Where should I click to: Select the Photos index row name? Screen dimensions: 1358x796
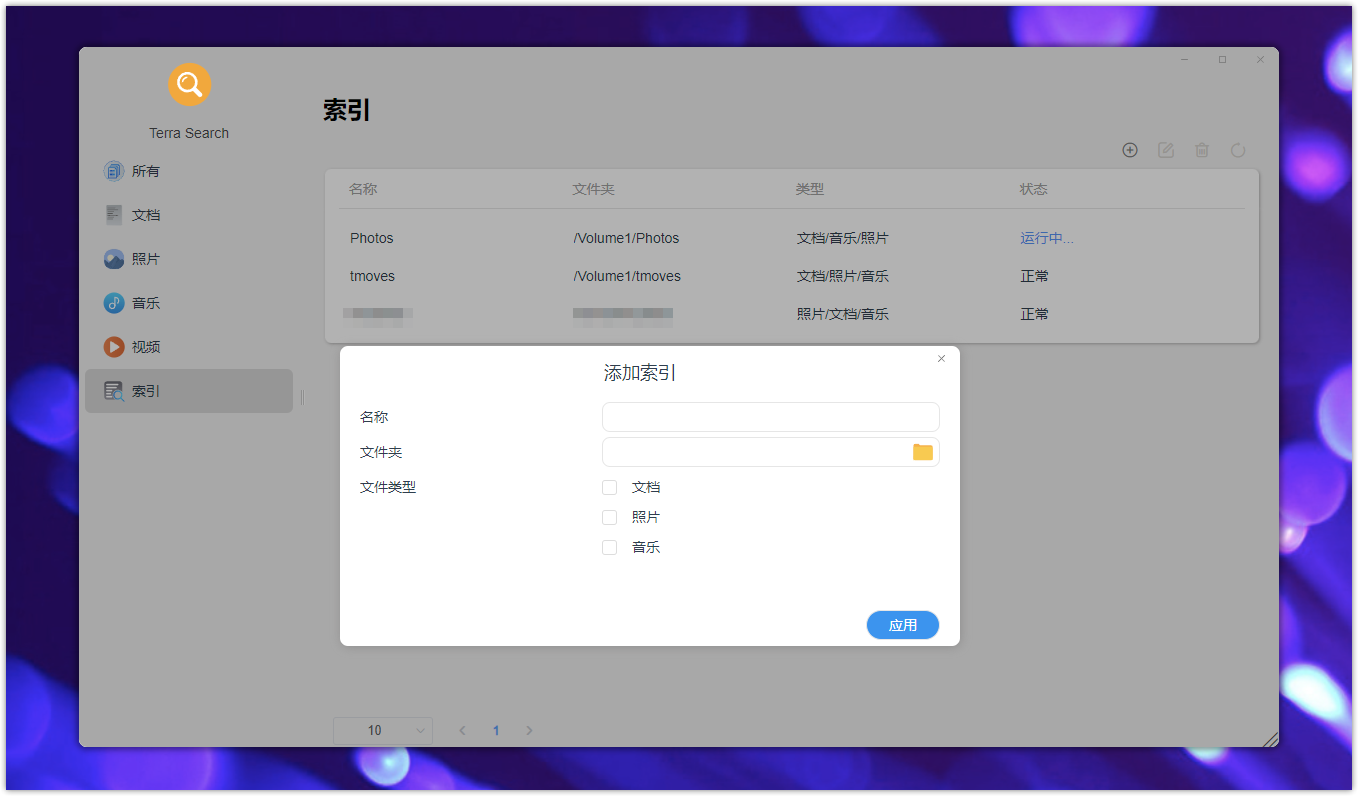click(372, 238)
